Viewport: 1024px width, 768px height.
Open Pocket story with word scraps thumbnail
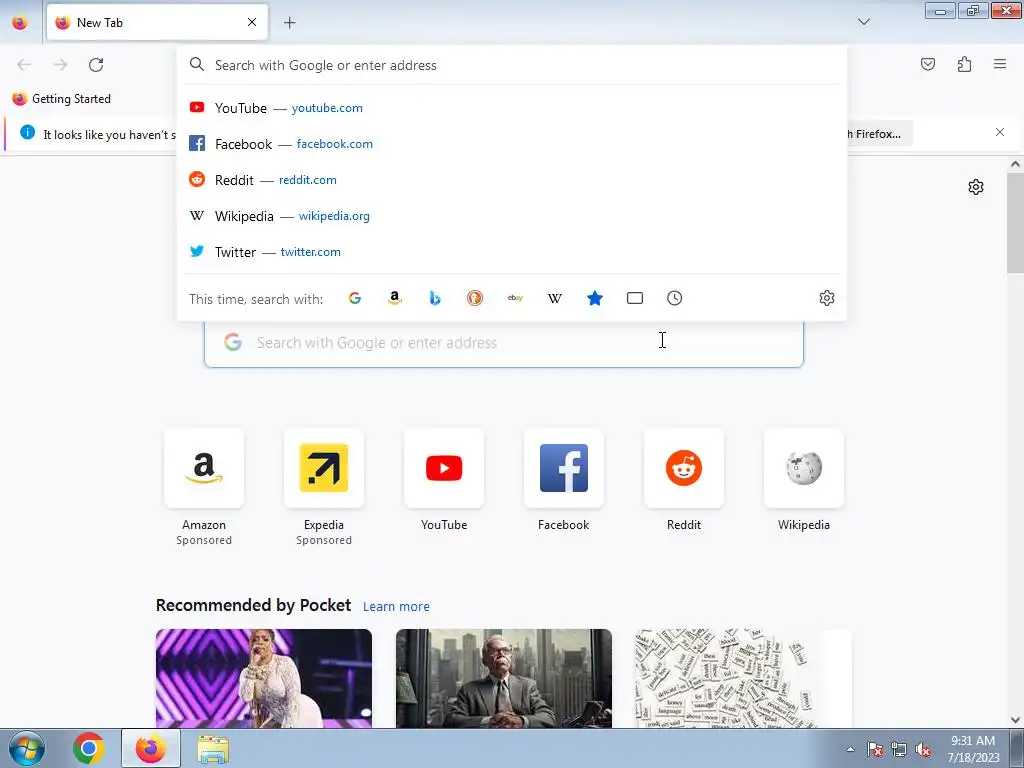[x=743, y=679]
